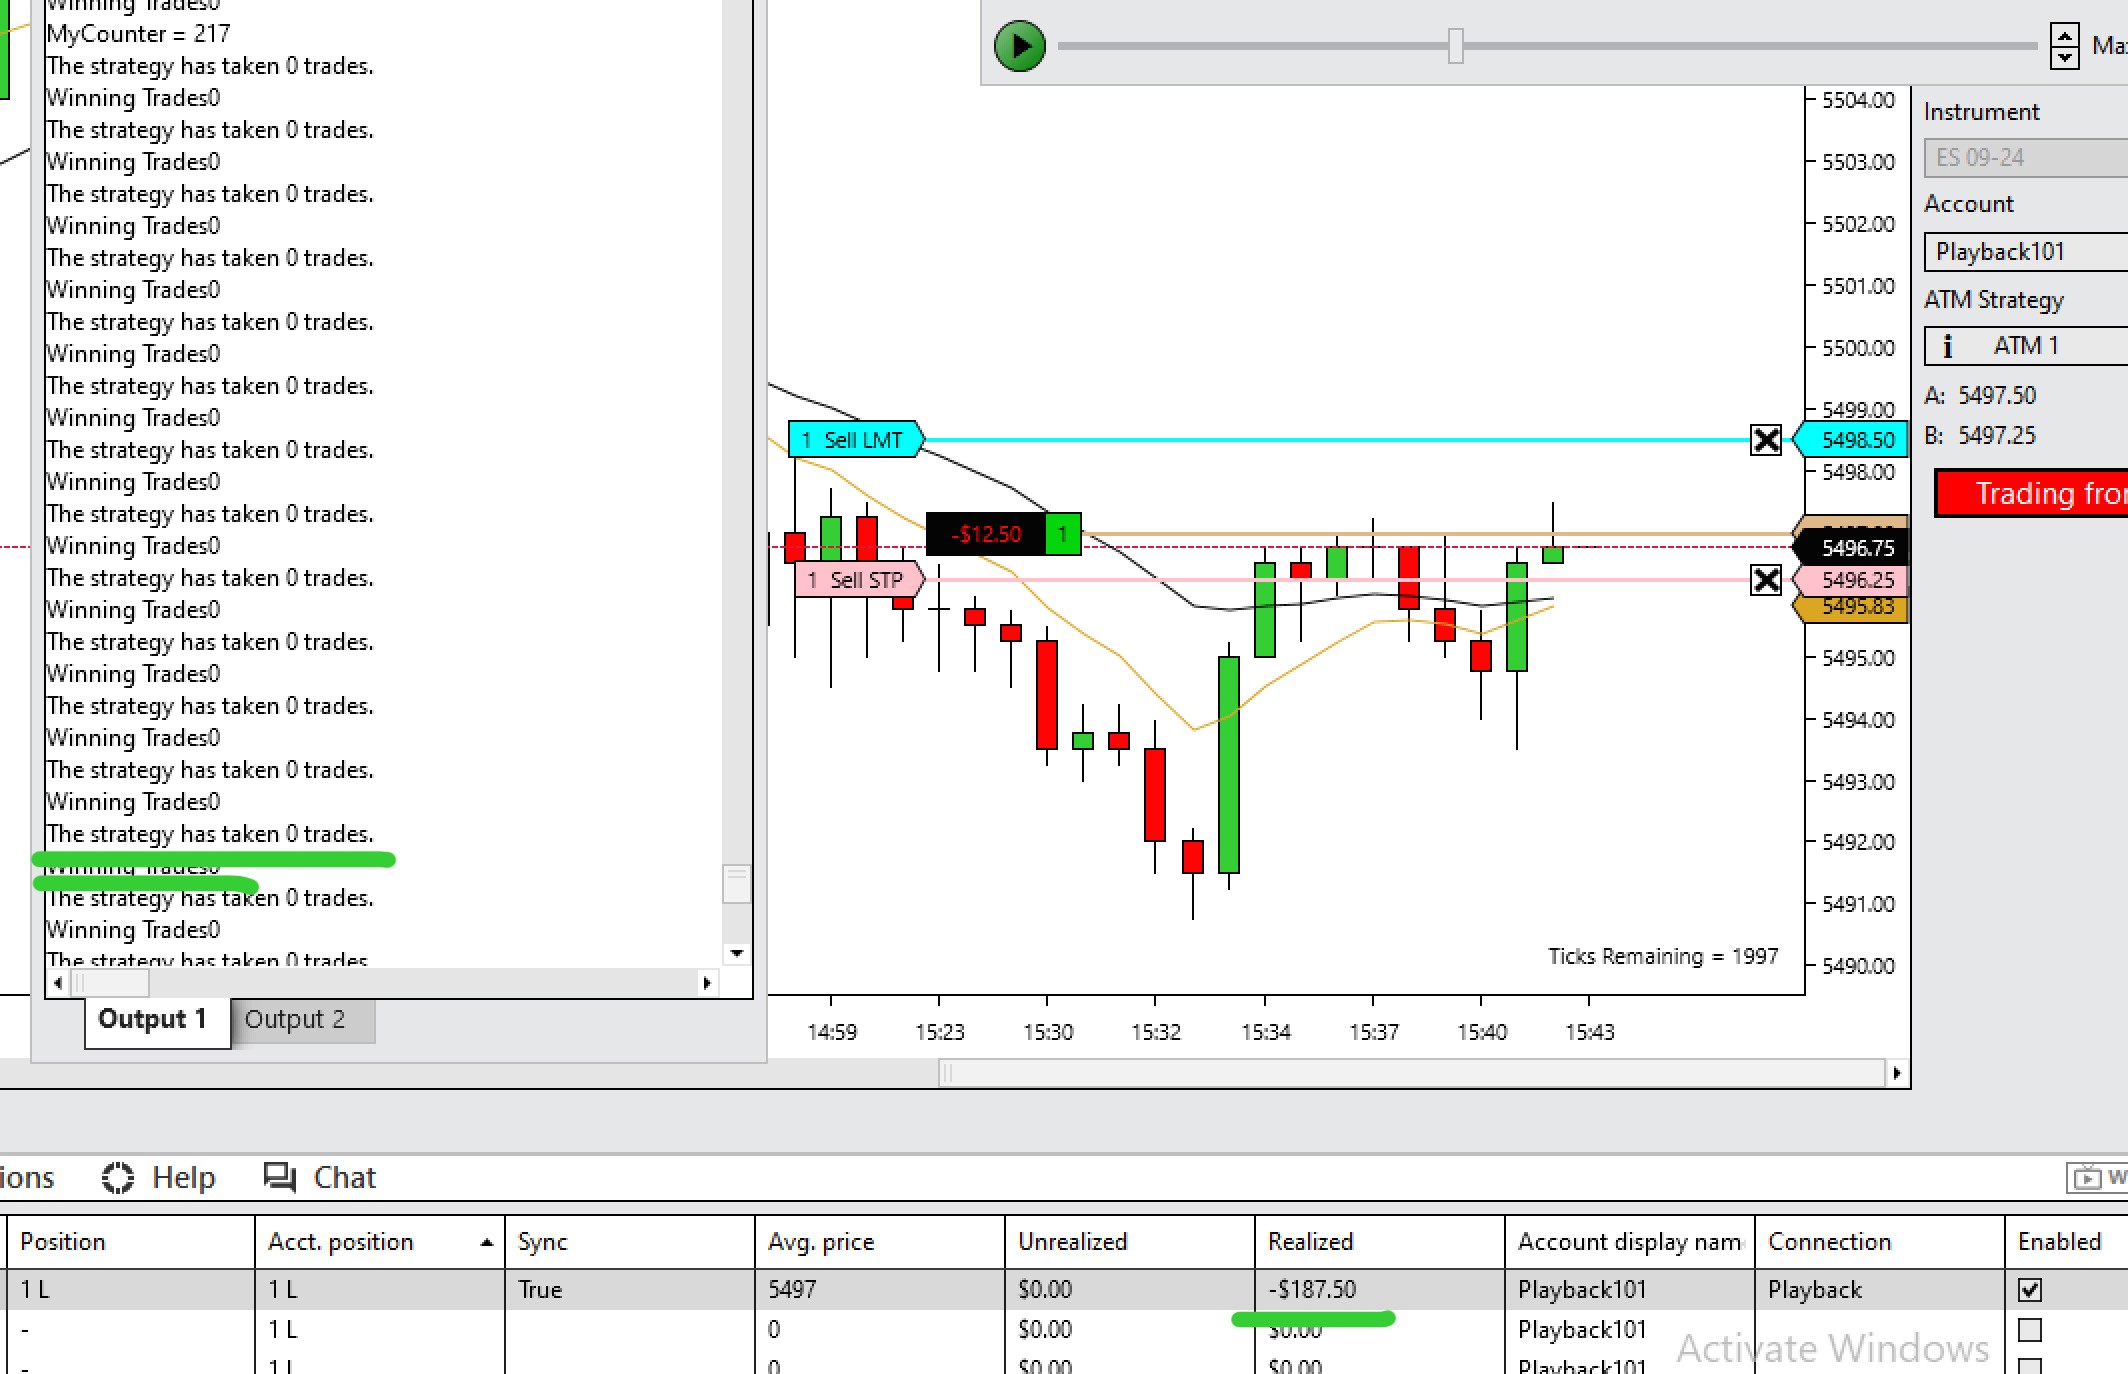Image resolution: width=2128 pixels, height=1374 pixels.
Task: Switch to Output 2 tab
Action: [x=295, y=1020]
